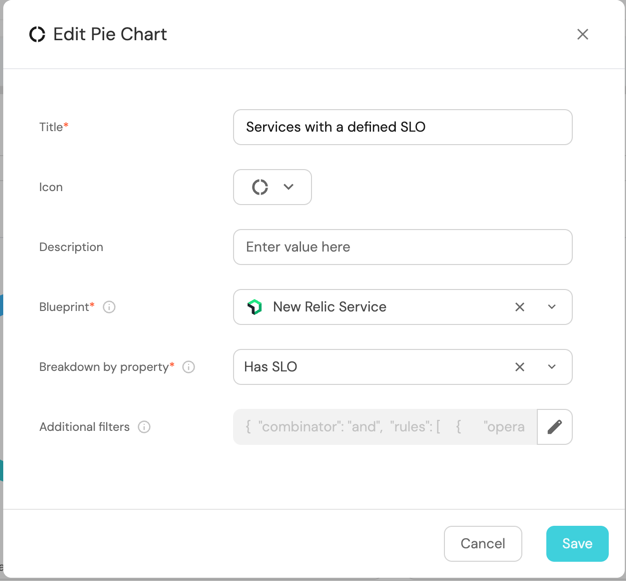
Task: Save the pie chart changes
Action: tap(577, 544)
